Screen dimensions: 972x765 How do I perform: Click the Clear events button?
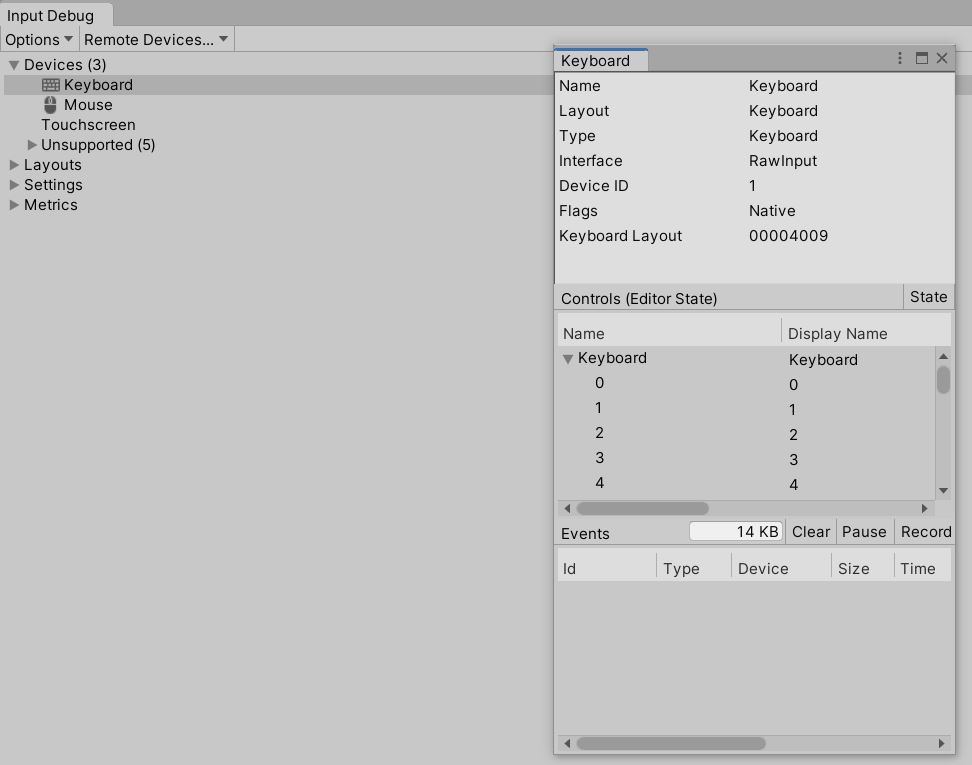click(x=810, y=532)
